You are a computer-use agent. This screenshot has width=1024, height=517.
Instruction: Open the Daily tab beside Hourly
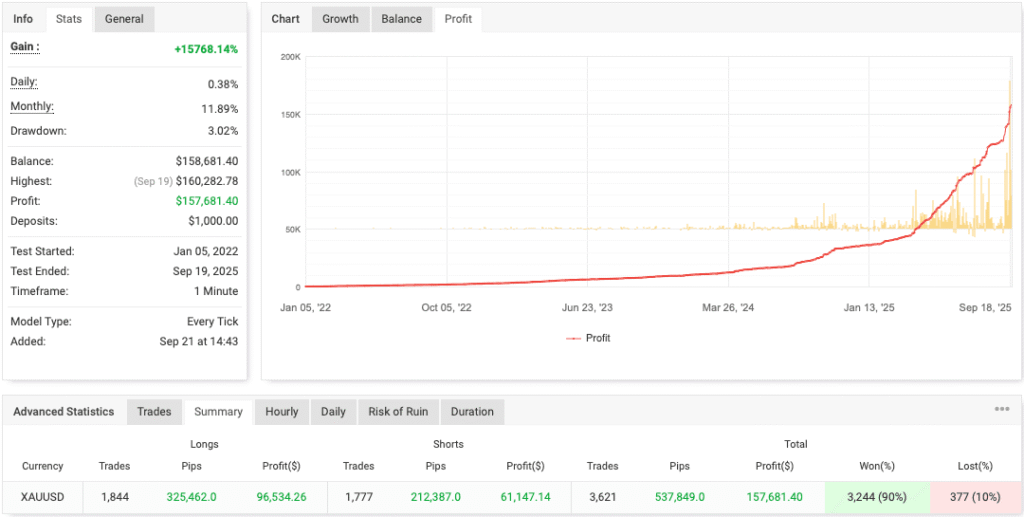(x=333, y=412)
